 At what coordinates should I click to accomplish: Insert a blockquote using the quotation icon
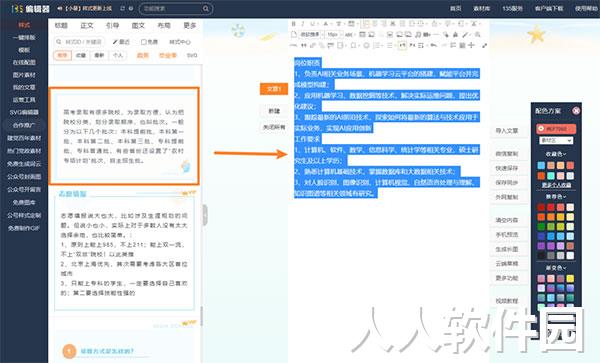coord(303,45)
